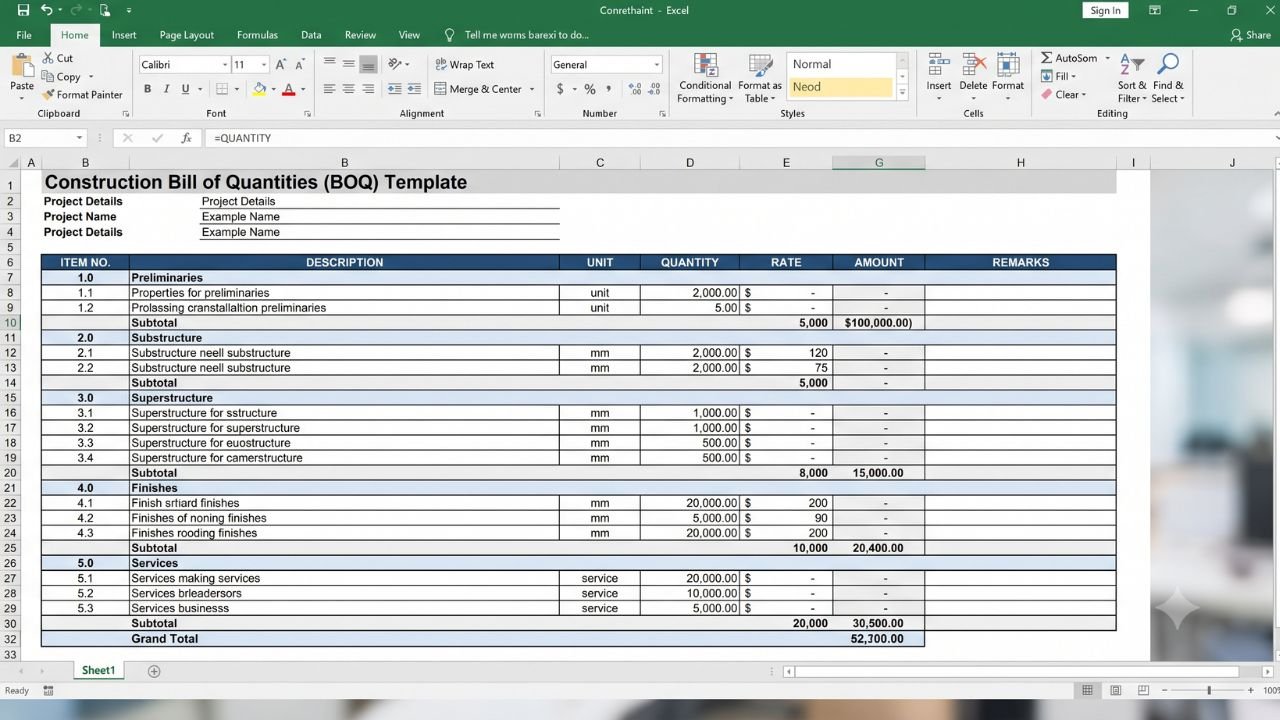Click the Cut scissors icon
Viewport: 1280px width, 720px height.
point(47,58)
